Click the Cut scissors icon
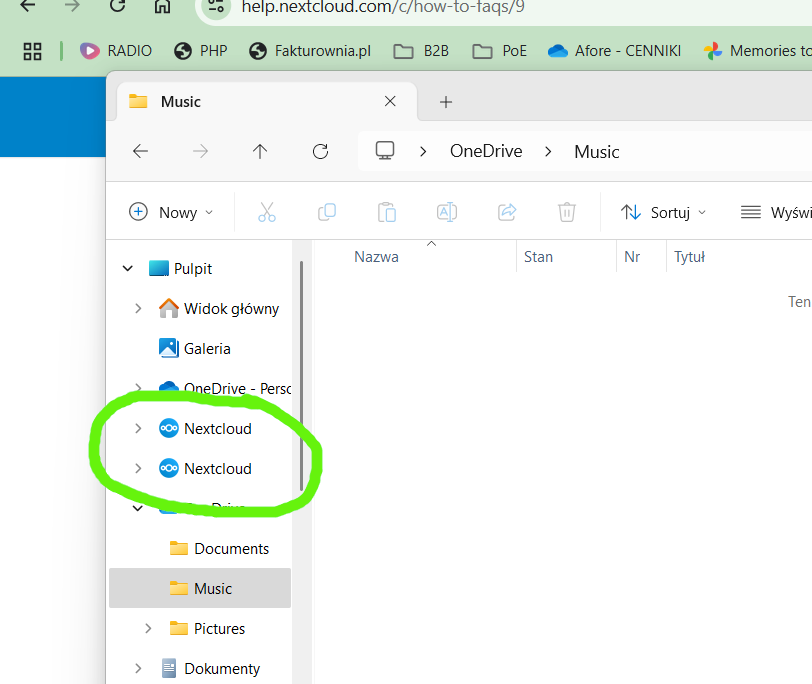 [266, 212]
